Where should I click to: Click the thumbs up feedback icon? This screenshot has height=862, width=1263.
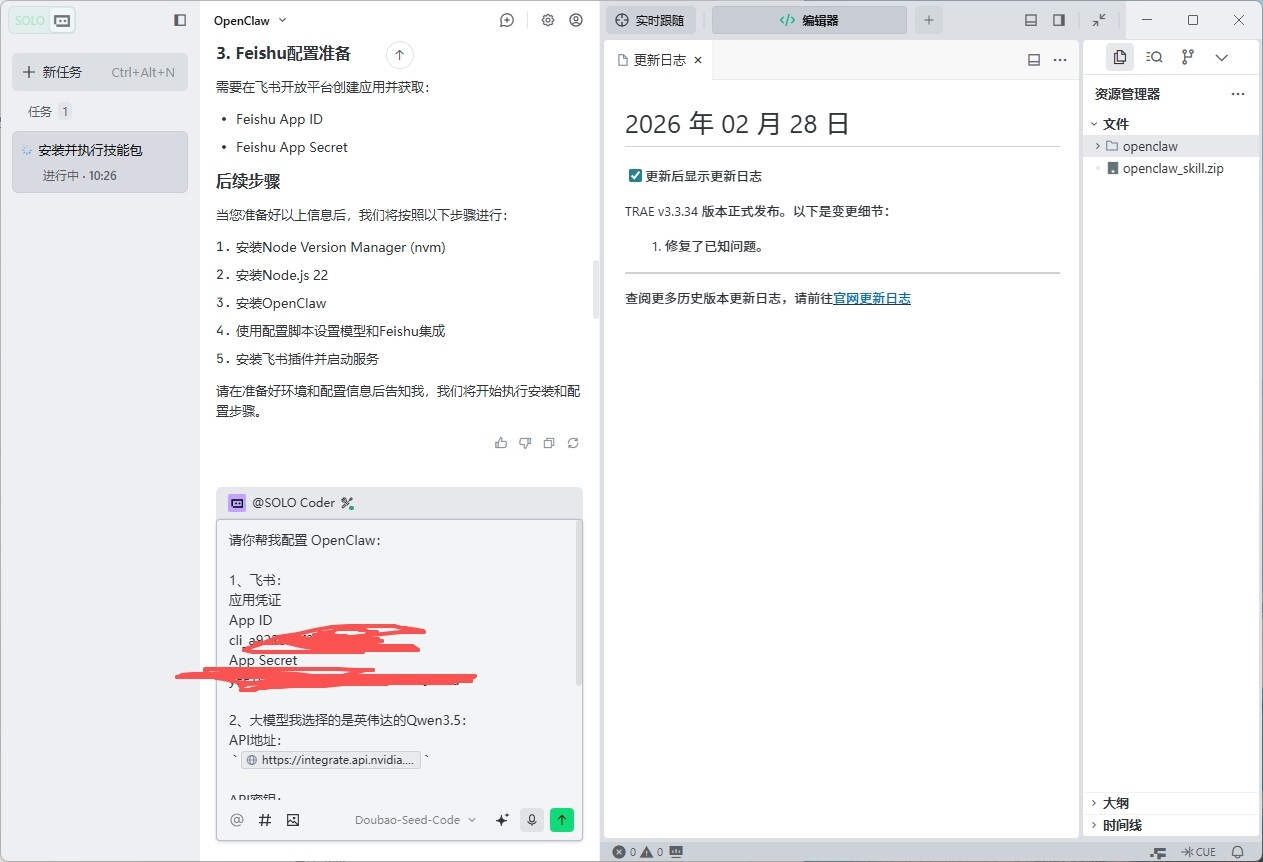point(501,443)
